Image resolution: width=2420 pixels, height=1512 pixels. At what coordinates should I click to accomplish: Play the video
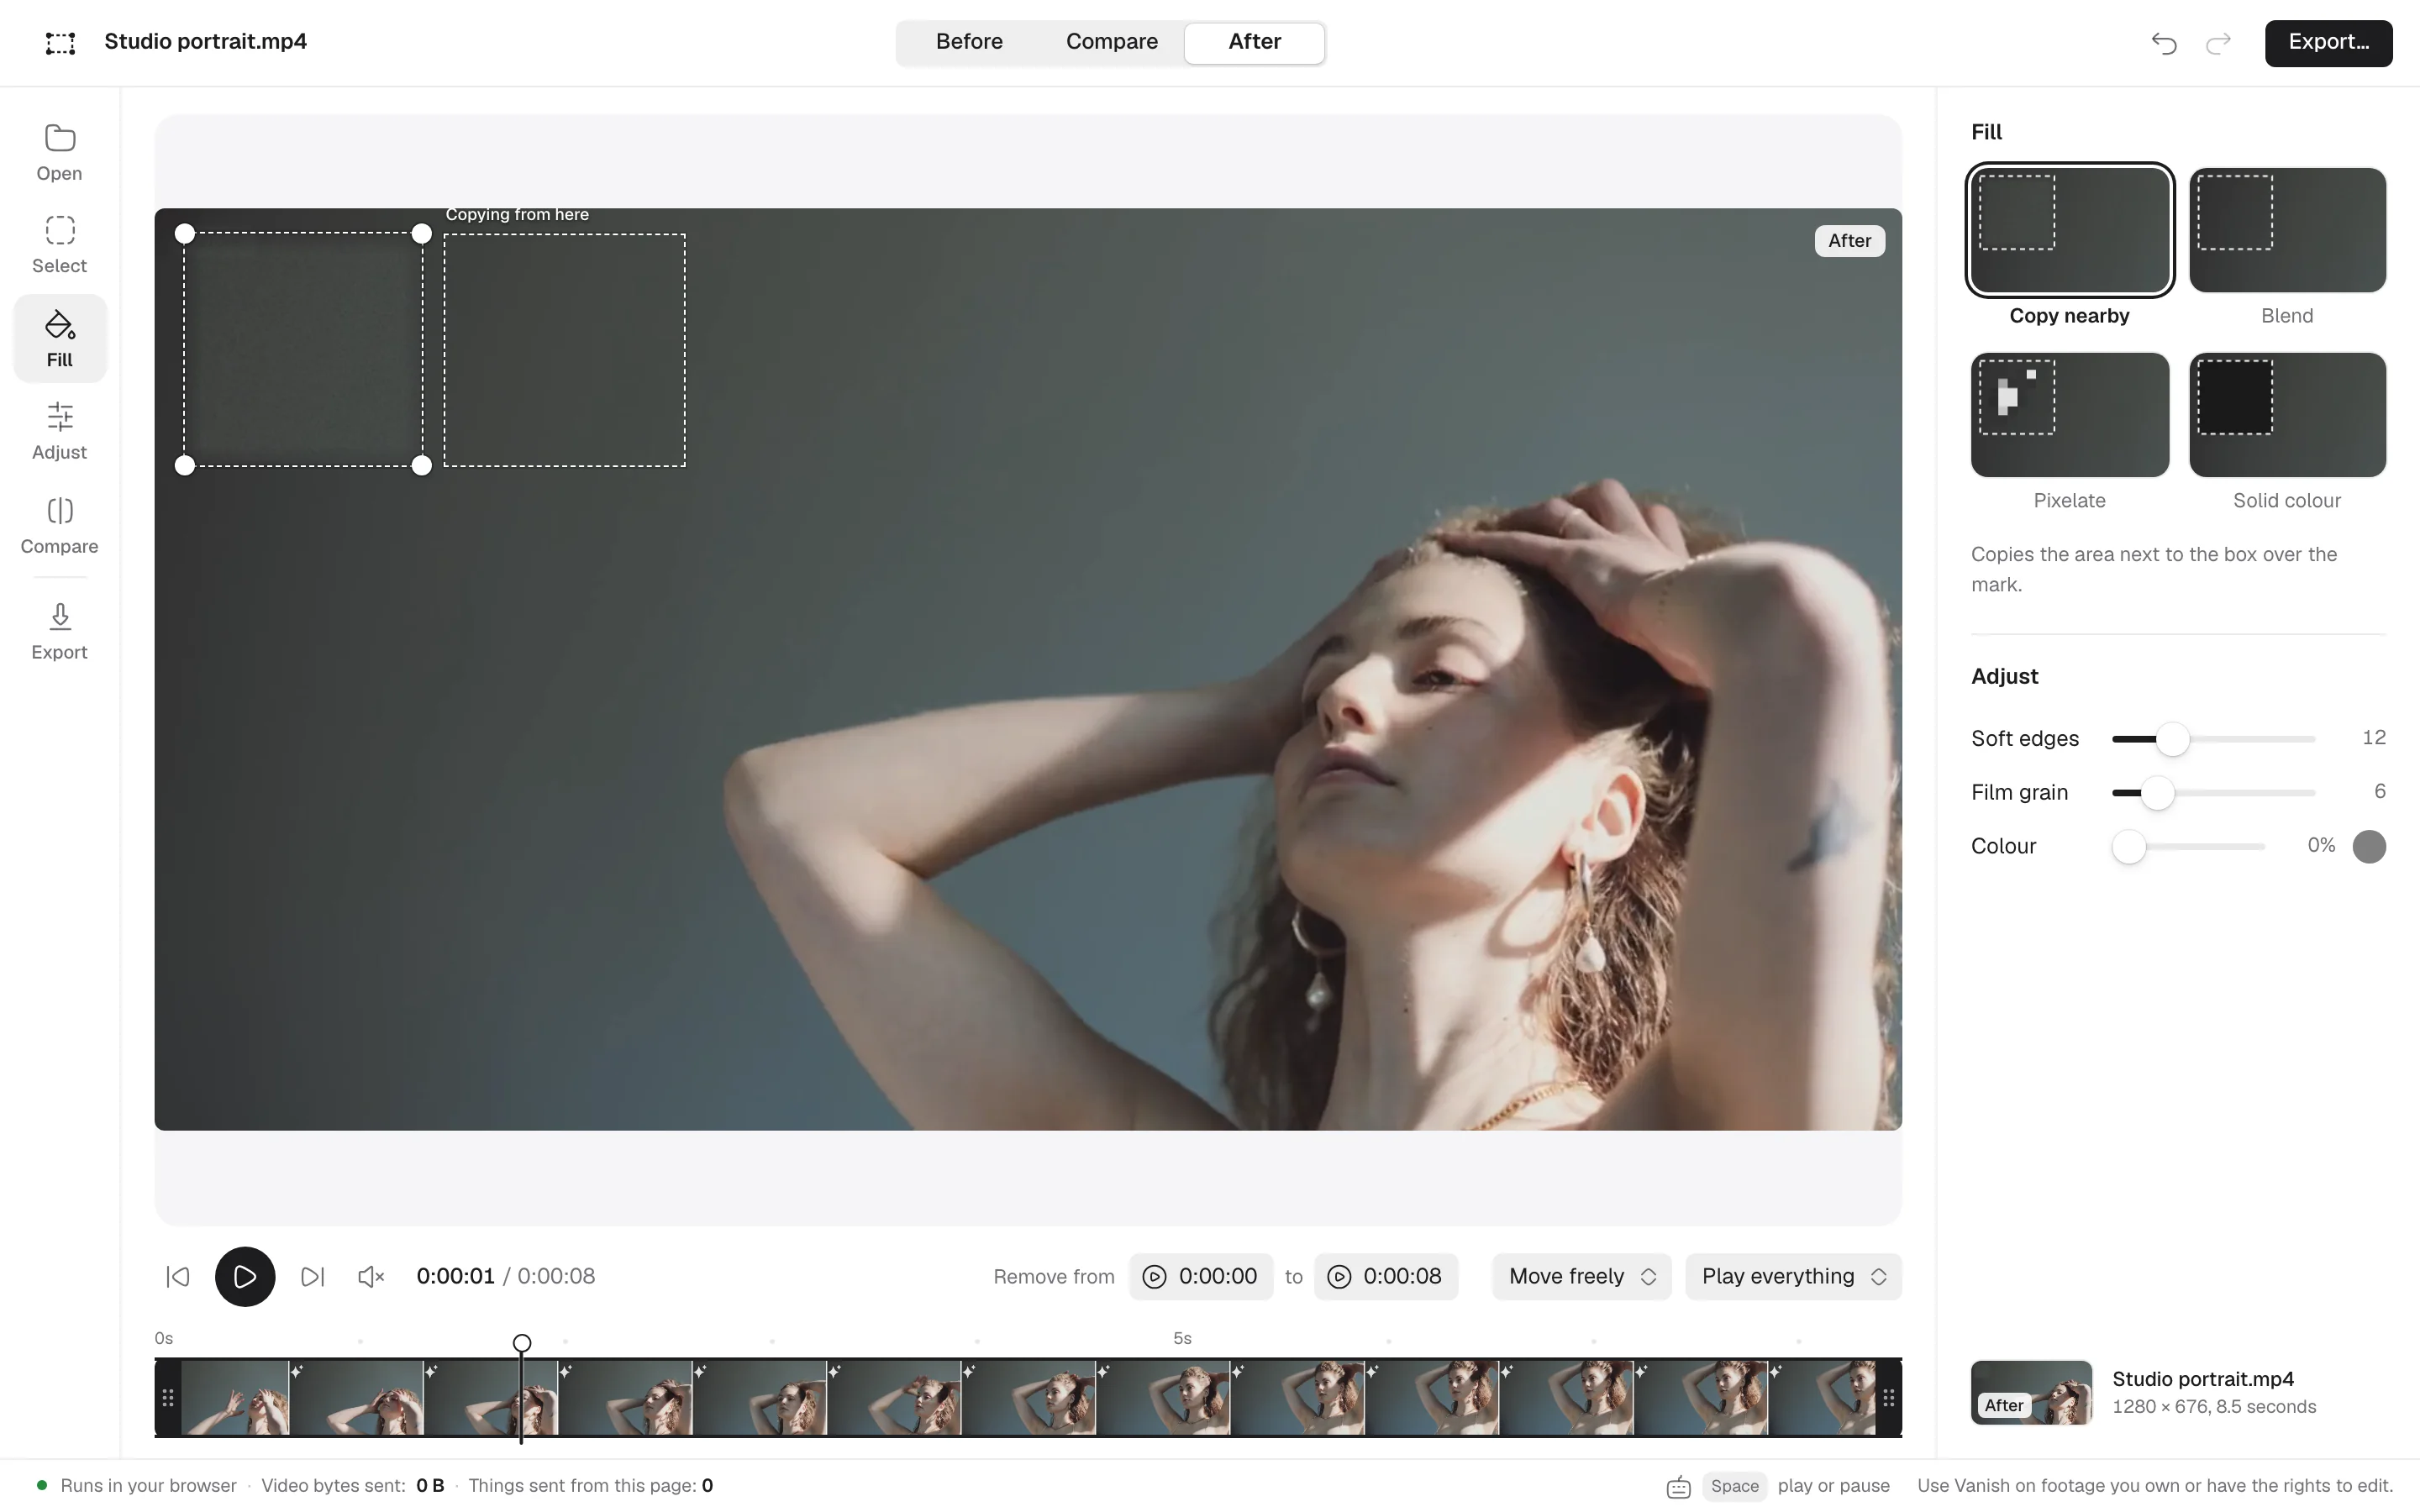pos(245,1277)
